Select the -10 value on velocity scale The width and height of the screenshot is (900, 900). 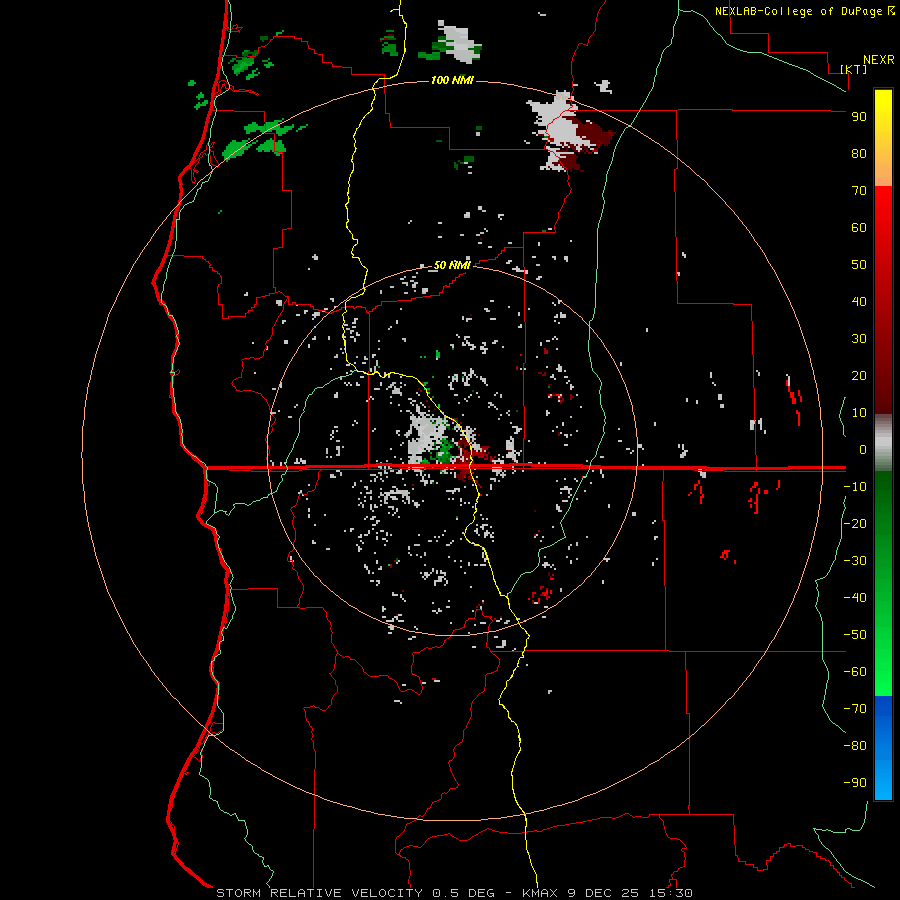point(855,487)
